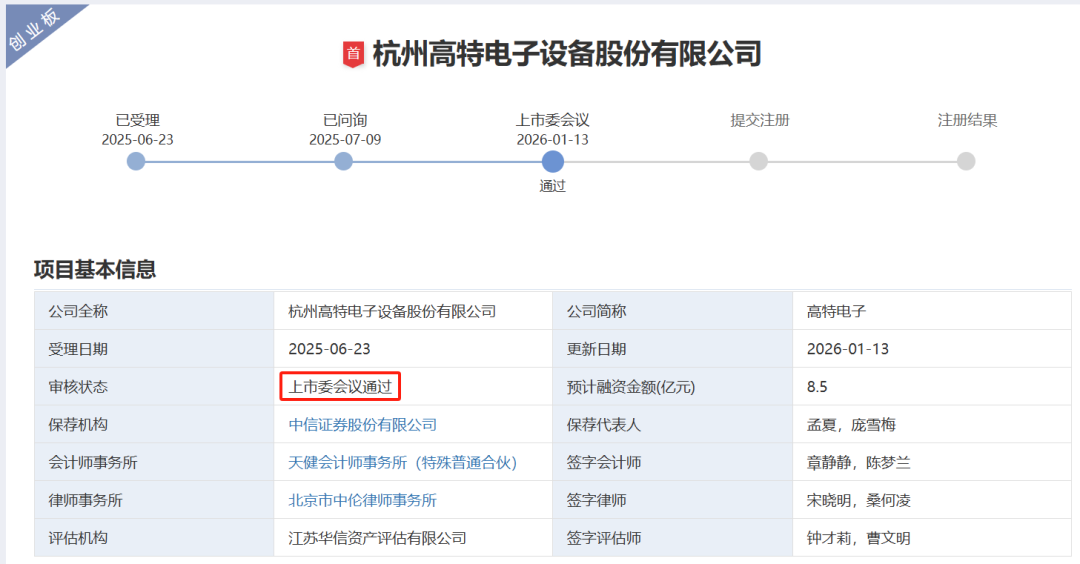Screen dimensions: 1080x564
Task: Open 中信证券股份有限公司 link
Action: 363,425
